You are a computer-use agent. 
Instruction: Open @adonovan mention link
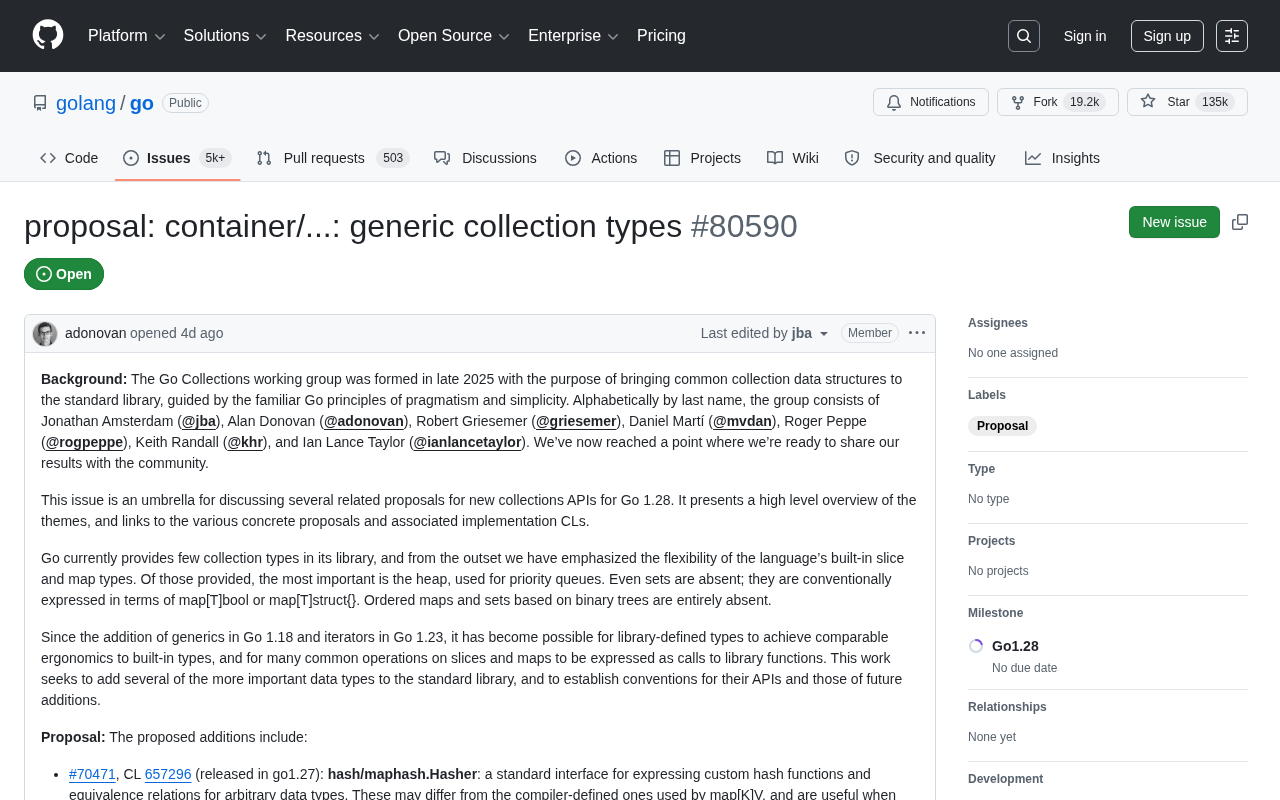point(364,421)
